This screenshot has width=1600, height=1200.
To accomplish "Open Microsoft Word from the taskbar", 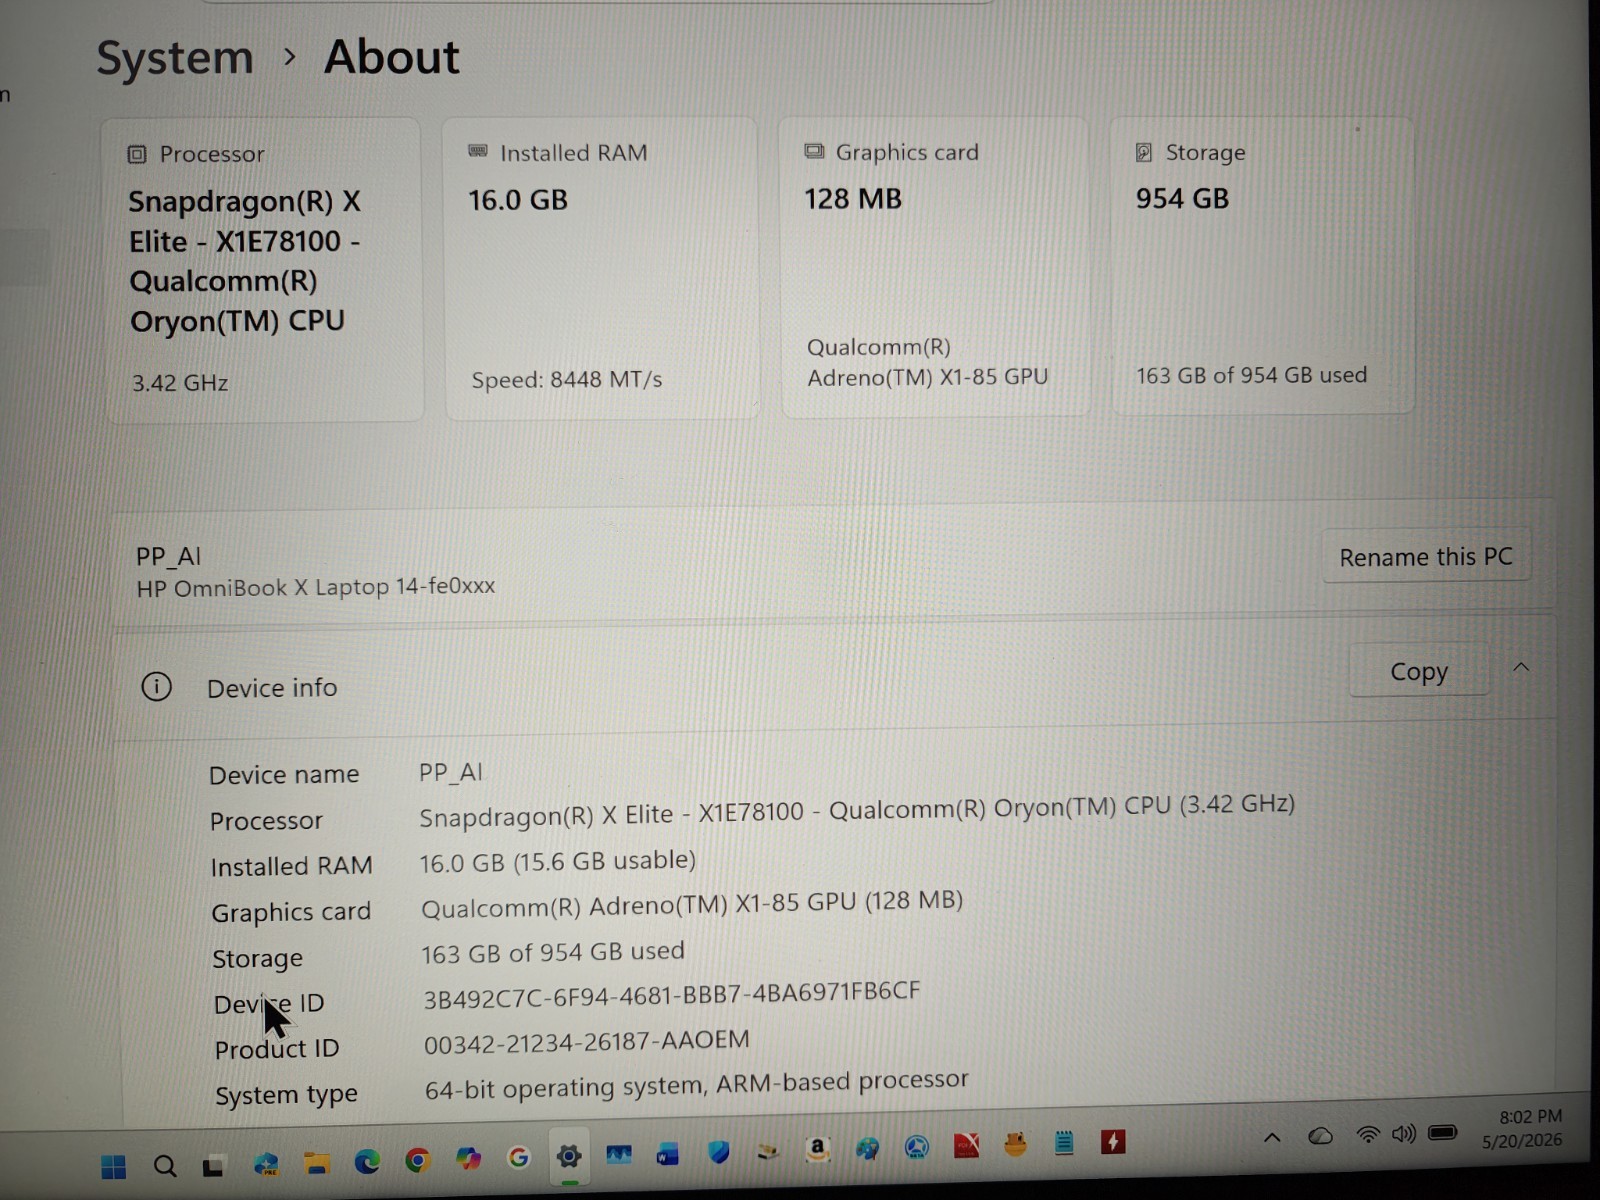I will tap(667, 1155).
